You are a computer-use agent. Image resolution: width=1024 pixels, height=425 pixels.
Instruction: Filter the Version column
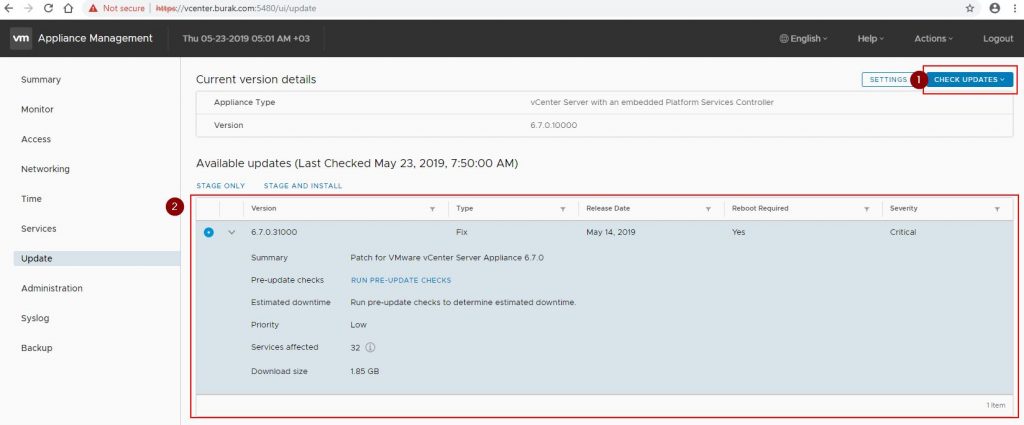point(432,209)
